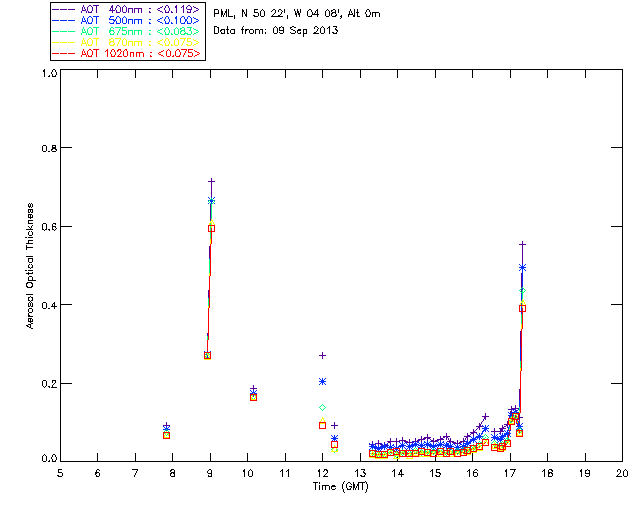The height and width of the screenshot is (512, 640).
Task: Click the red square marker near 0.06 before hour 8
Action: pyautogui.click(x=167, y=436)
